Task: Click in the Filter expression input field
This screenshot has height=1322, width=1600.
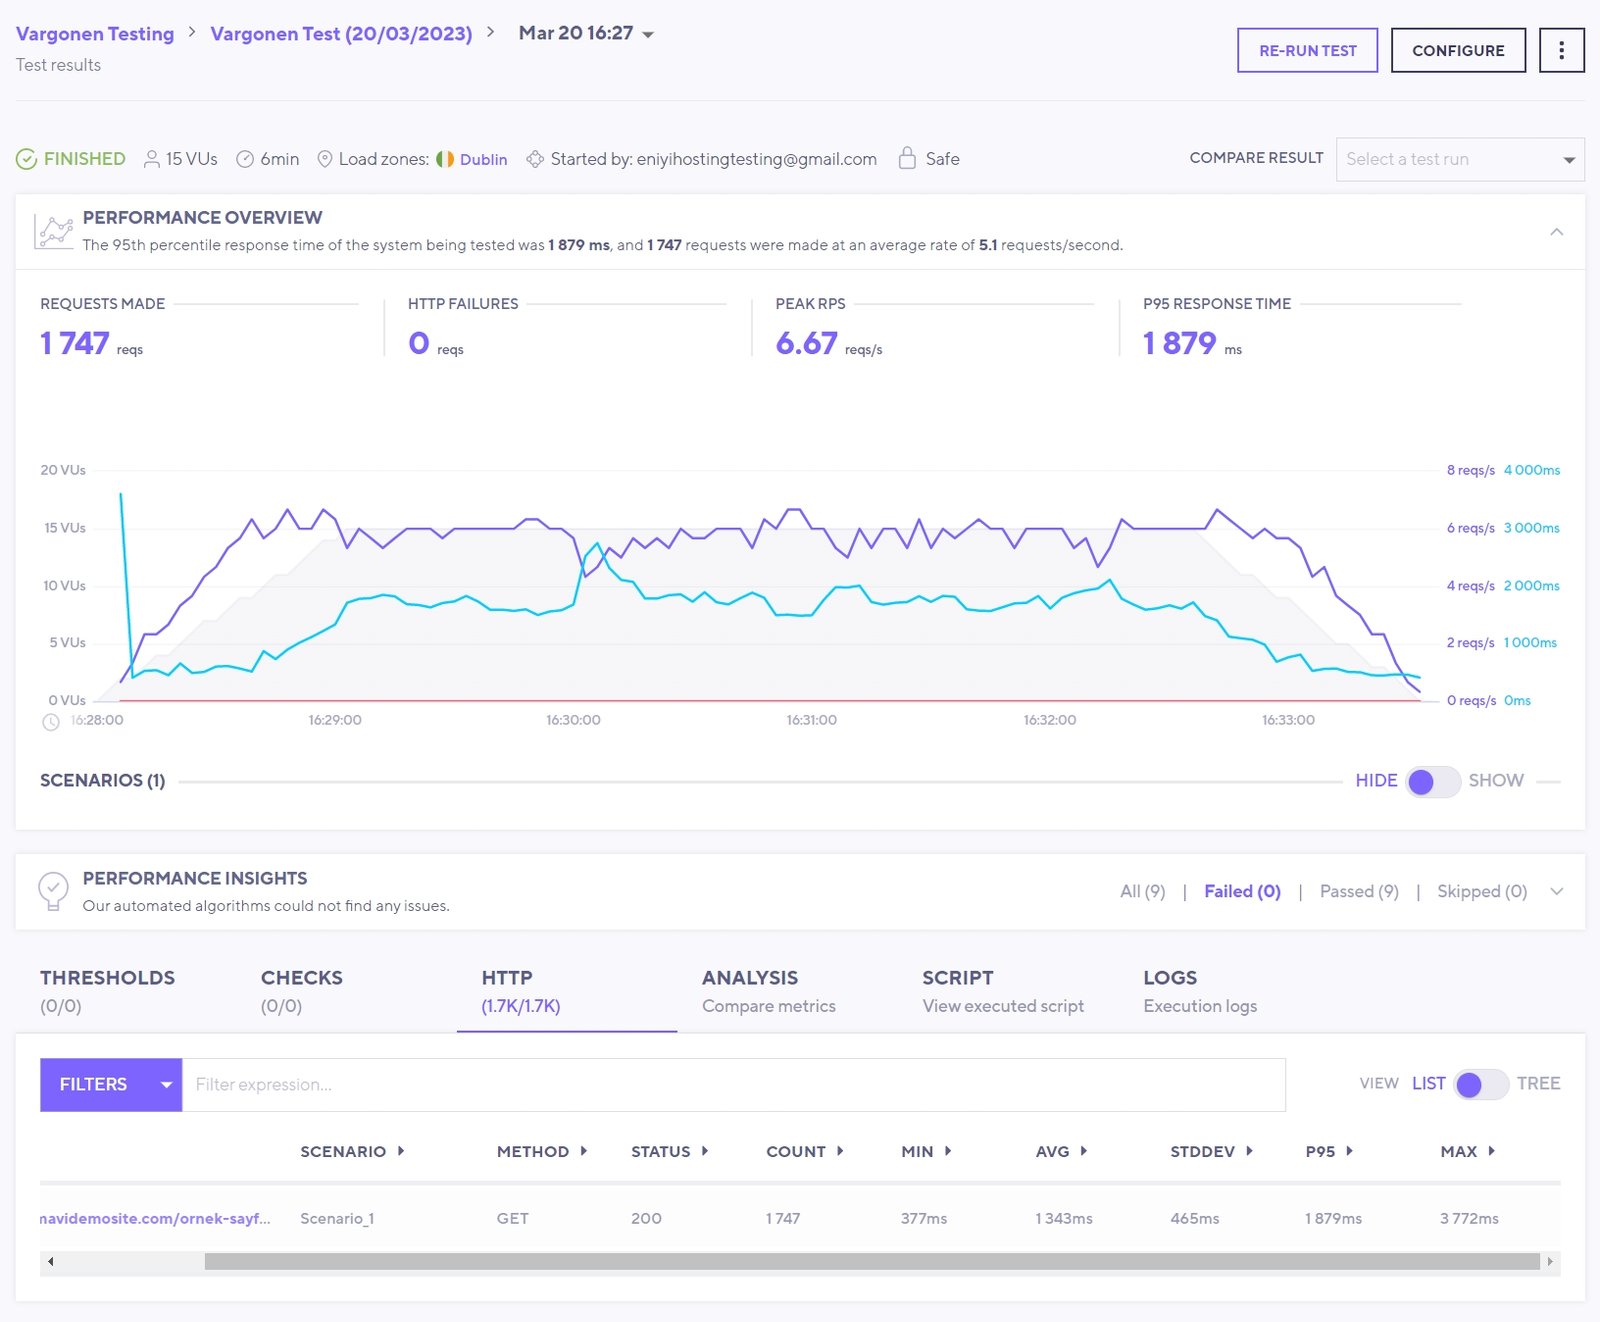Action: click(x=734, y=1084)
